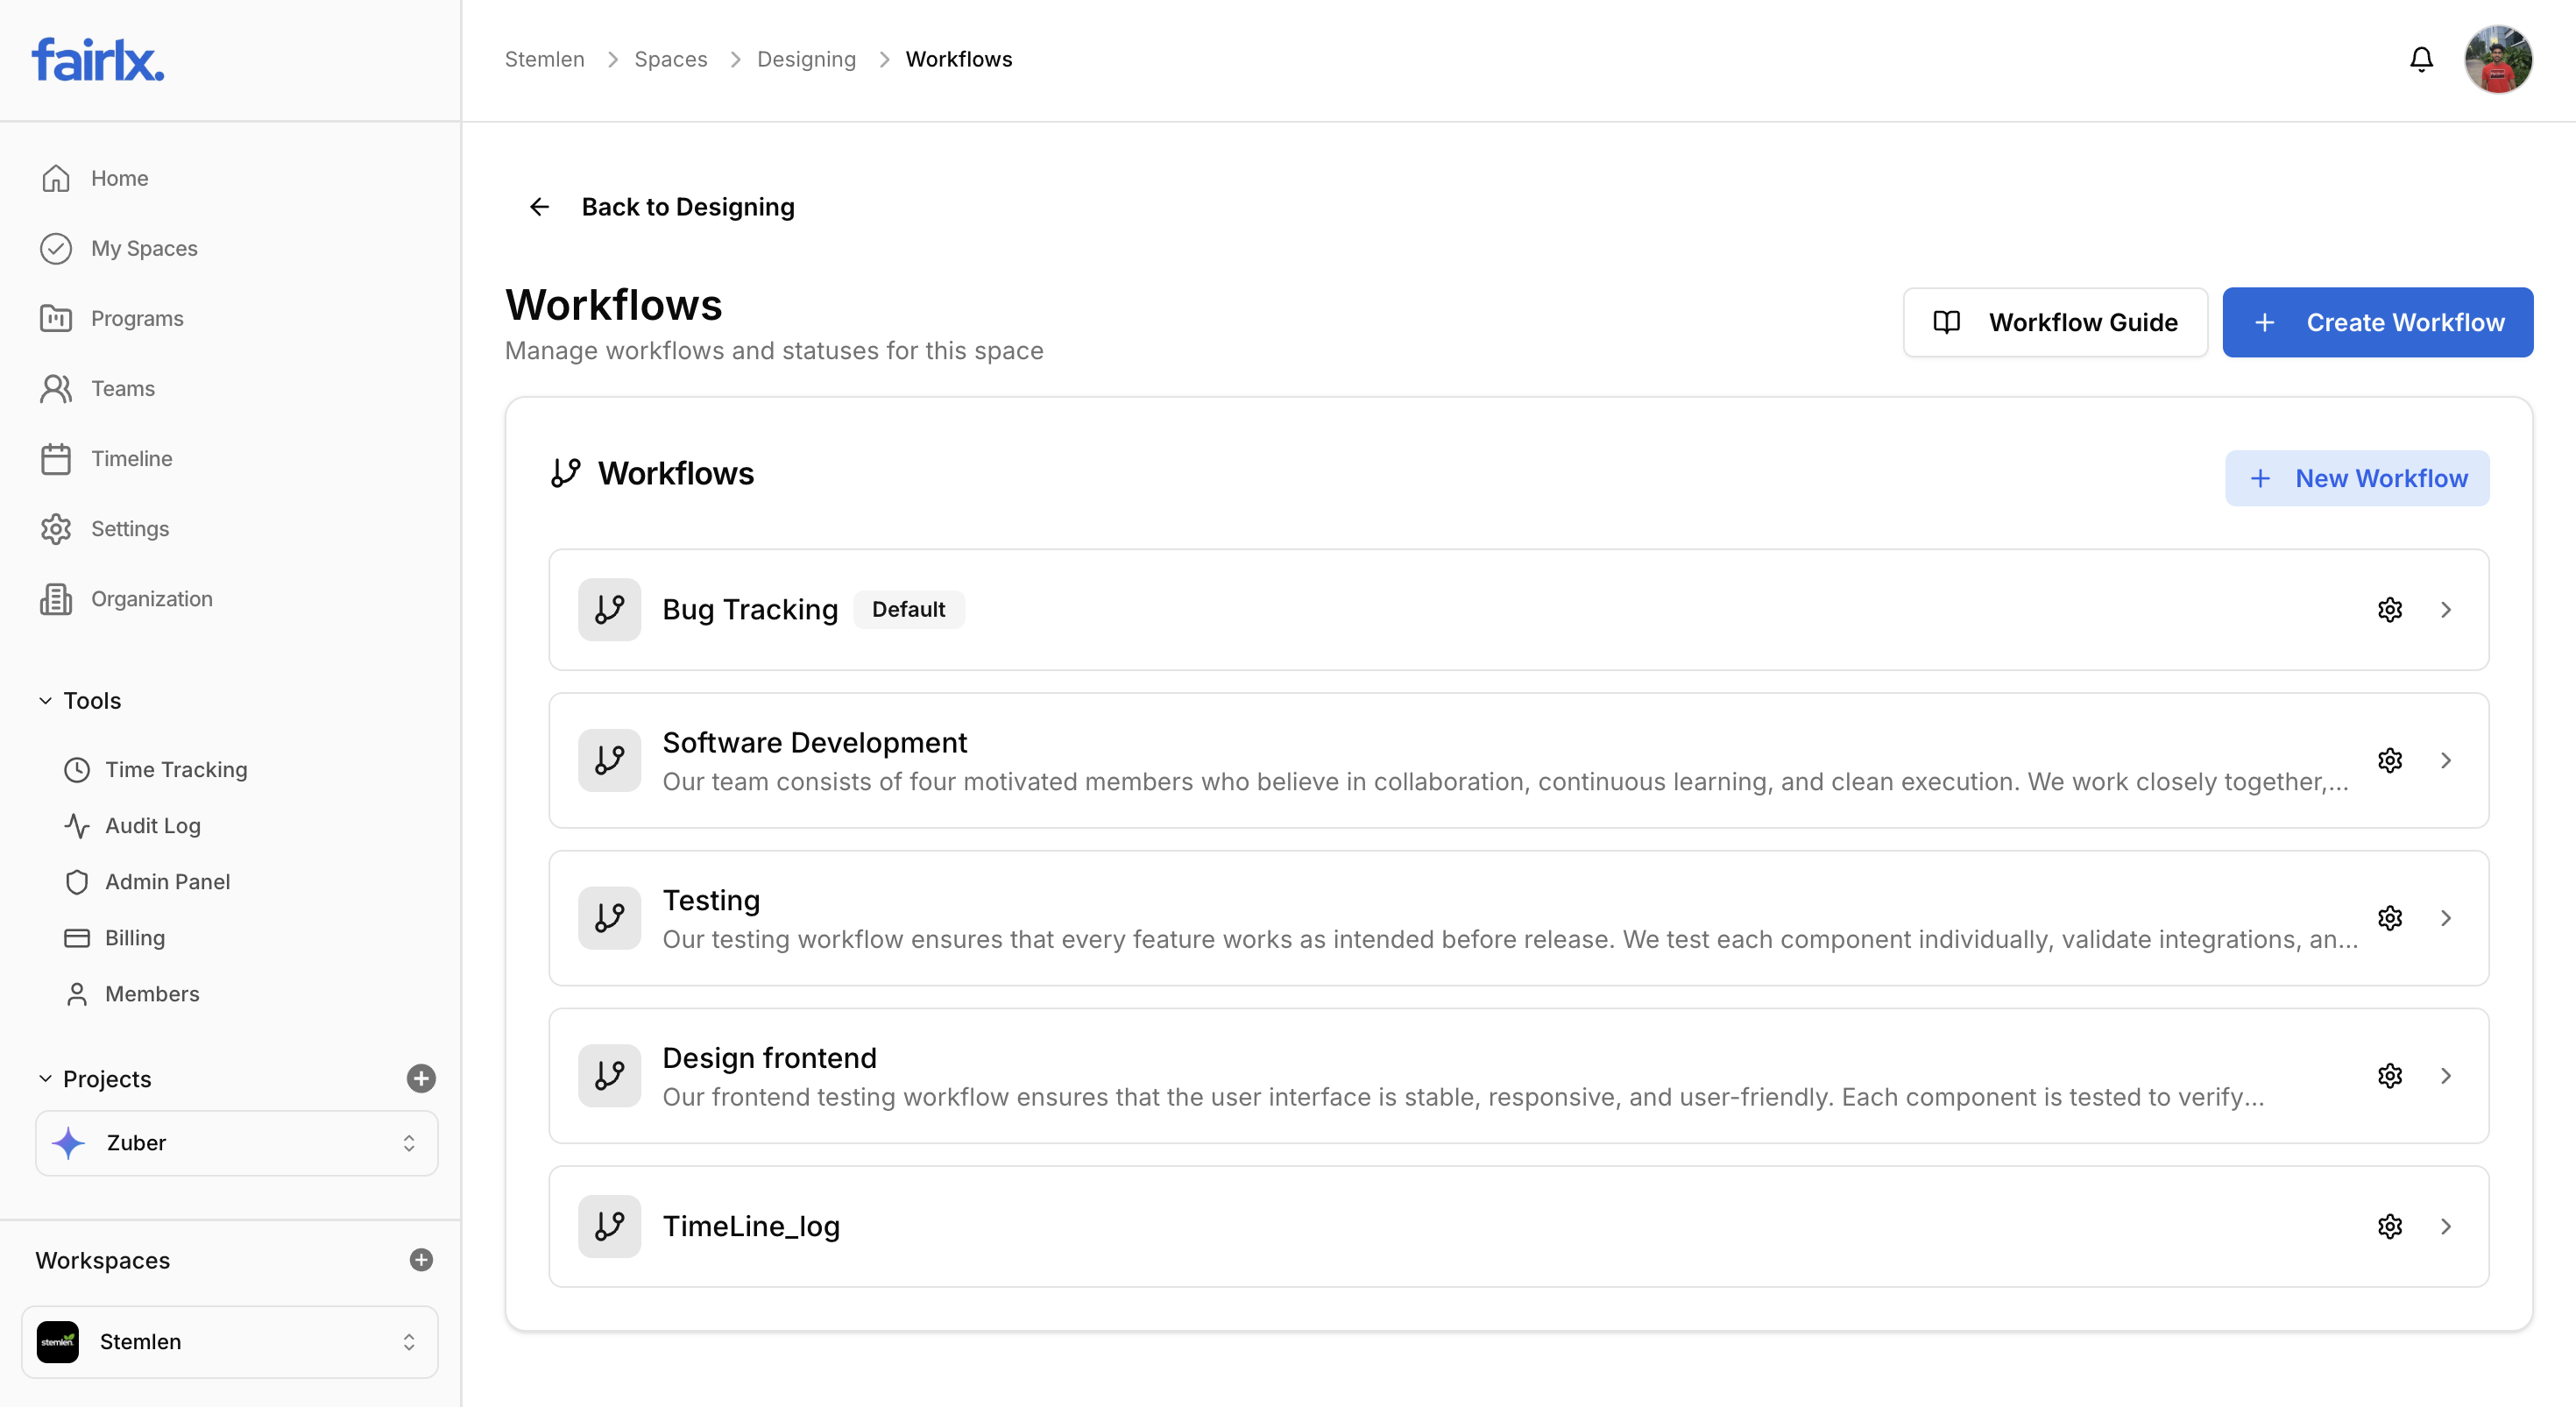Open settings gear for Bug Tracking workflow

[x=2390, y=609]
